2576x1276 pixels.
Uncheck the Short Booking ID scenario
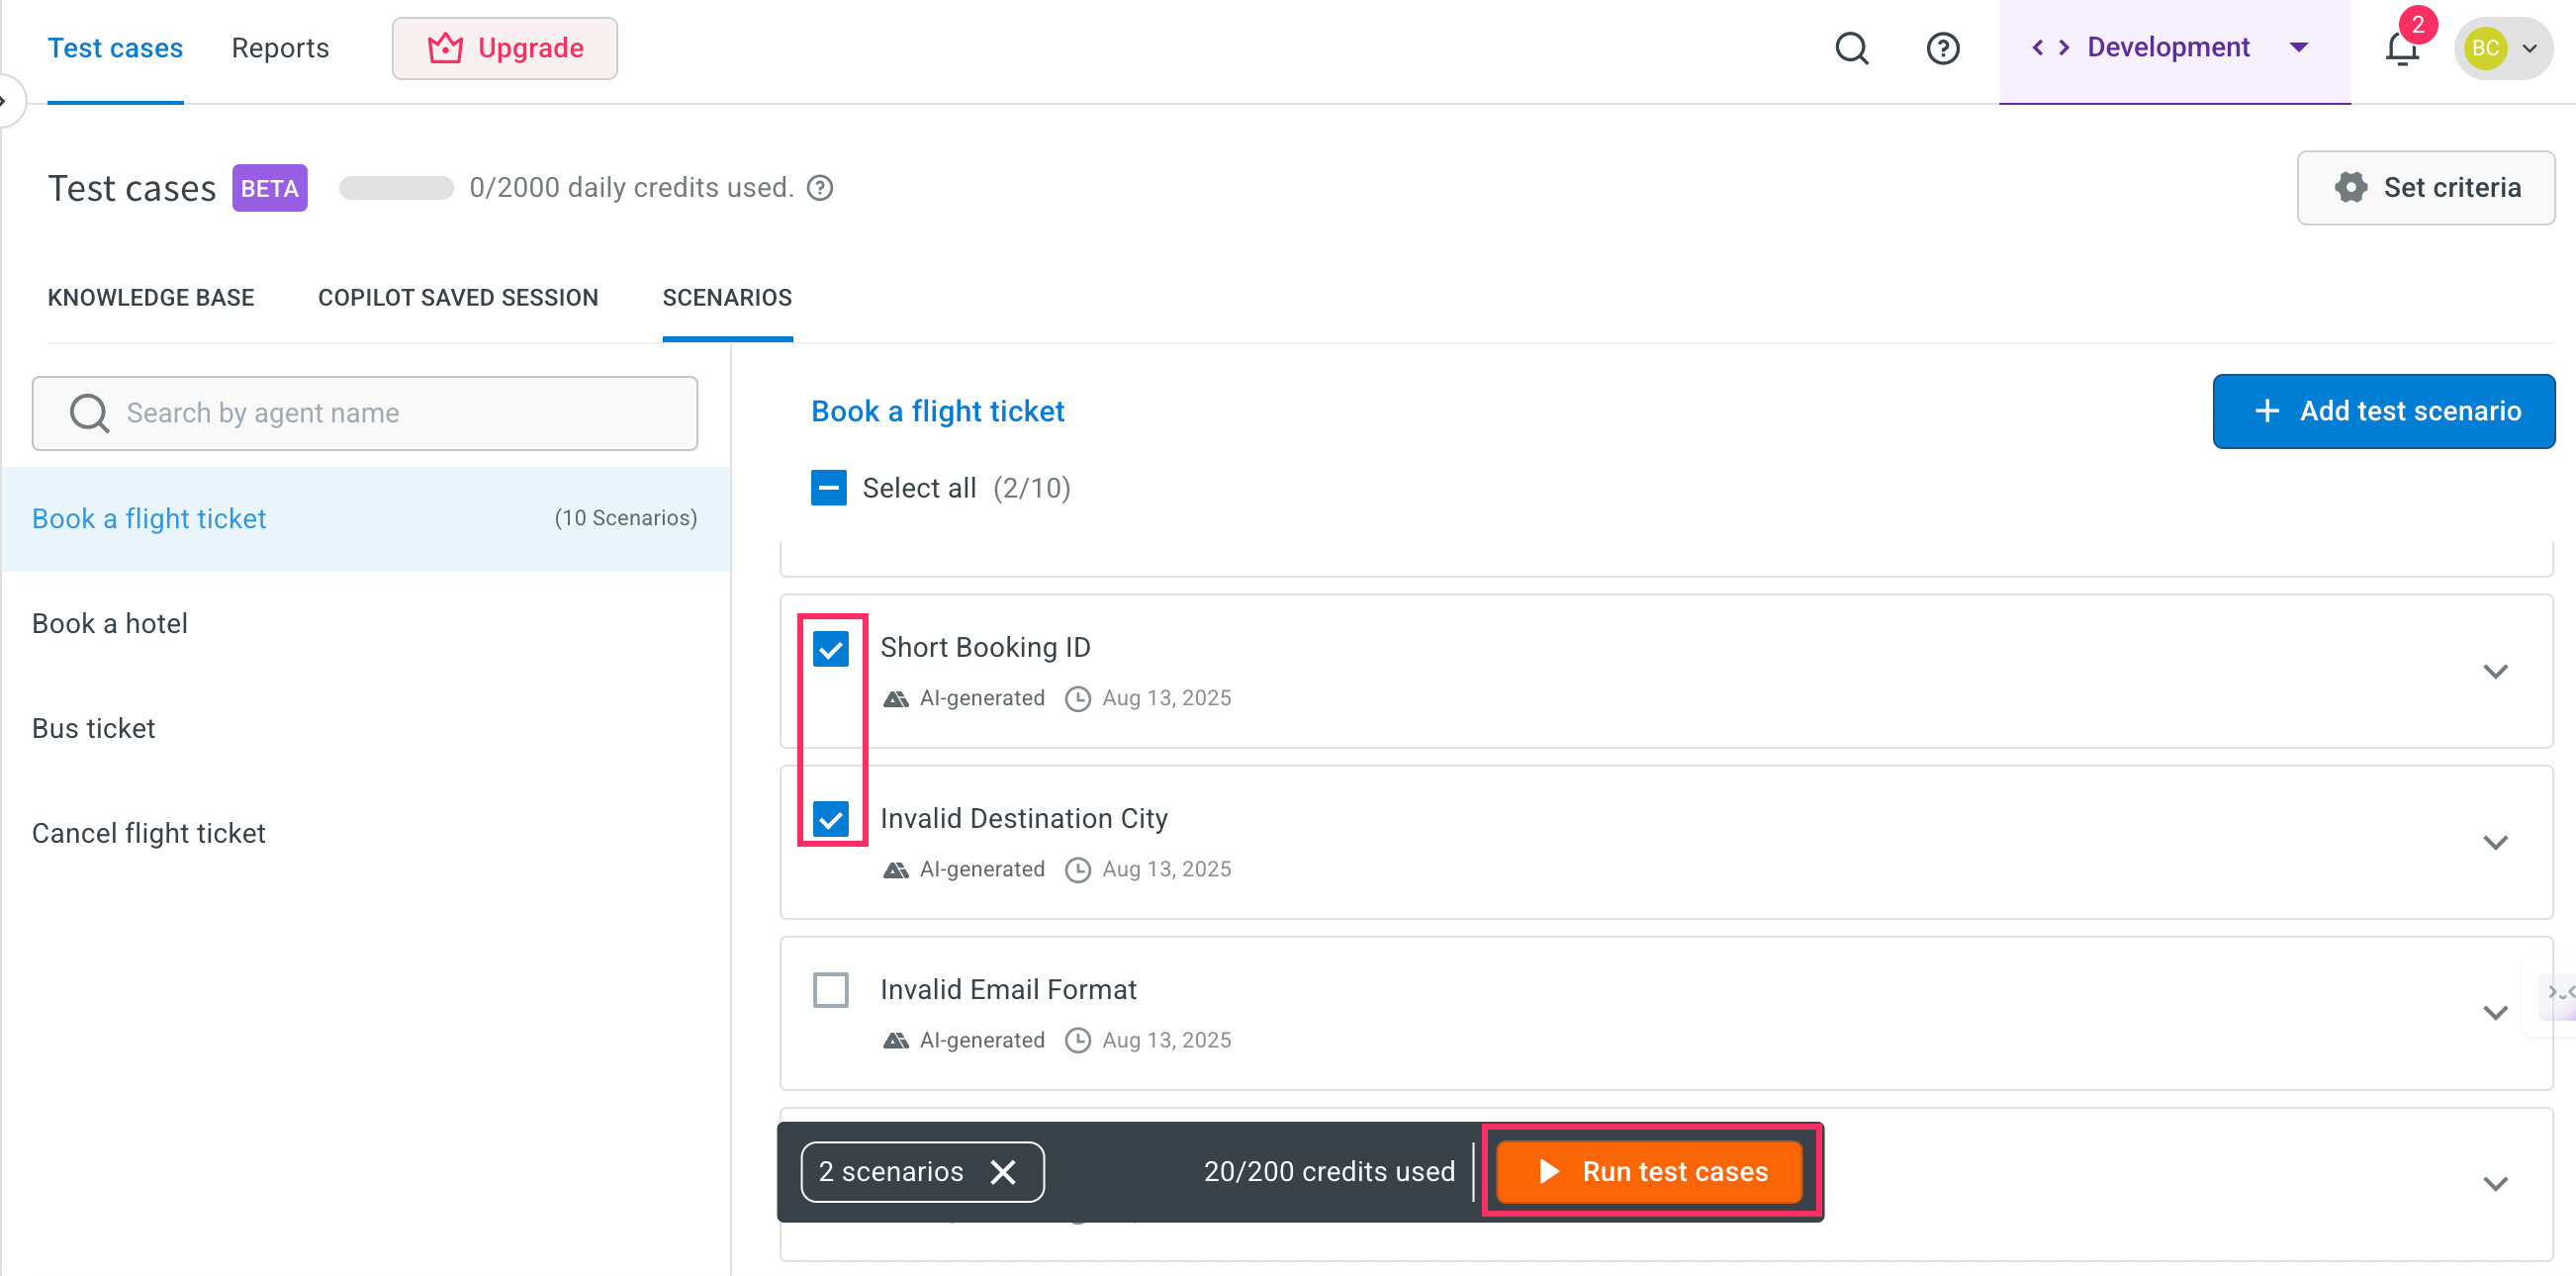(830, 649)
